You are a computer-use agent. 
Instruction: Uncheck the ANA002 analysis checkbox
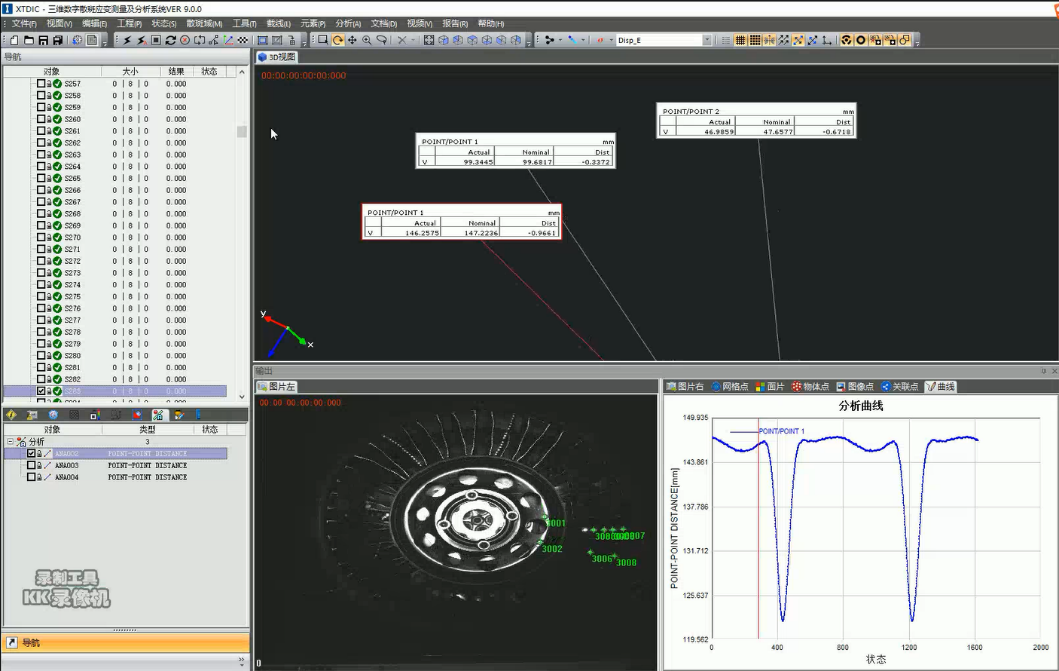click(x=31, y=454)
